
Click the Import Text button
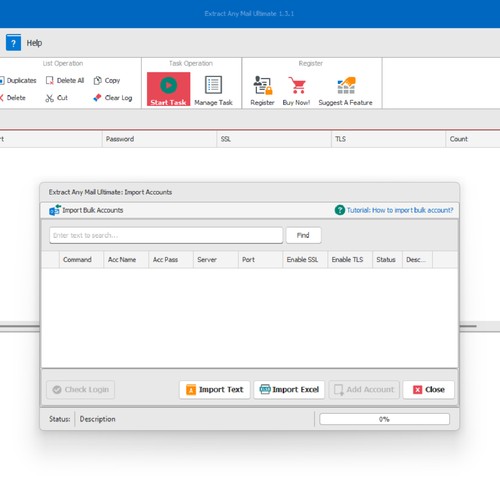point(215,390)
